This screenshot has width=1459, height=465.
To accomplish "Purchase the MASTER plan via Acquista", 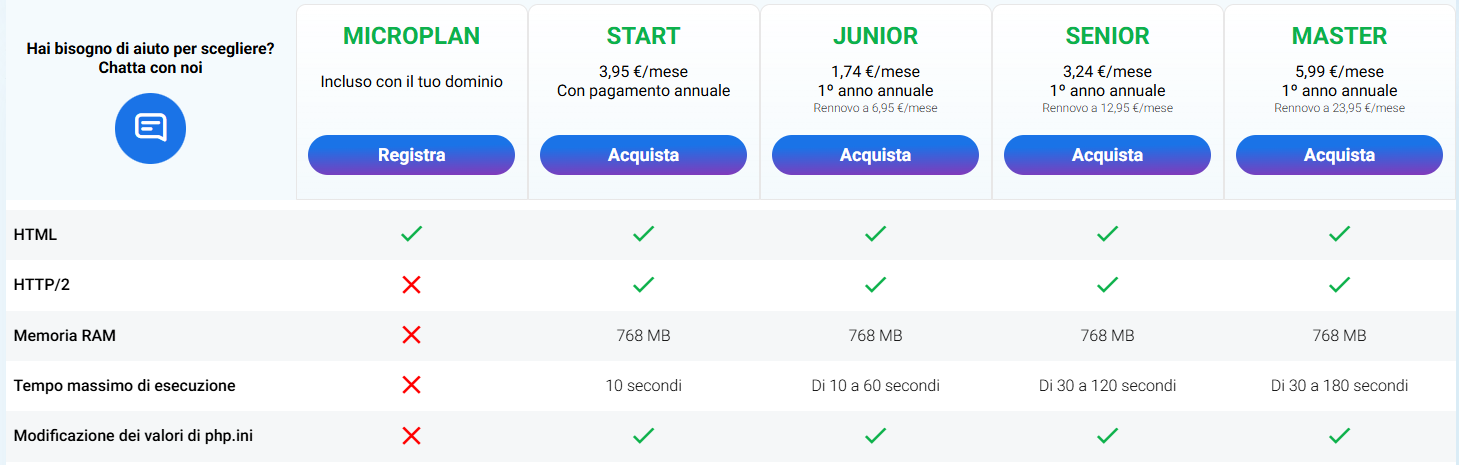I will click(1339, 155).
